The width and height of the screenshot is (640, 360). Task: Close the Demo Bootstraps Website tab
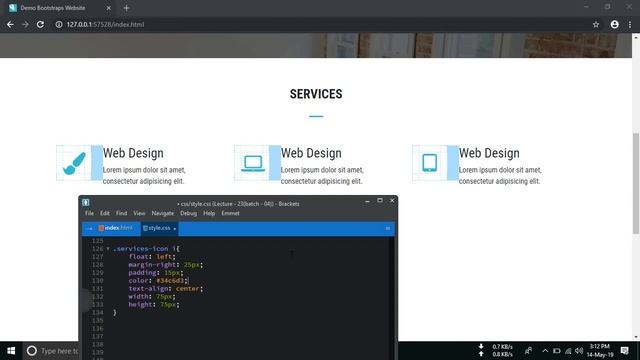(109, 8)
